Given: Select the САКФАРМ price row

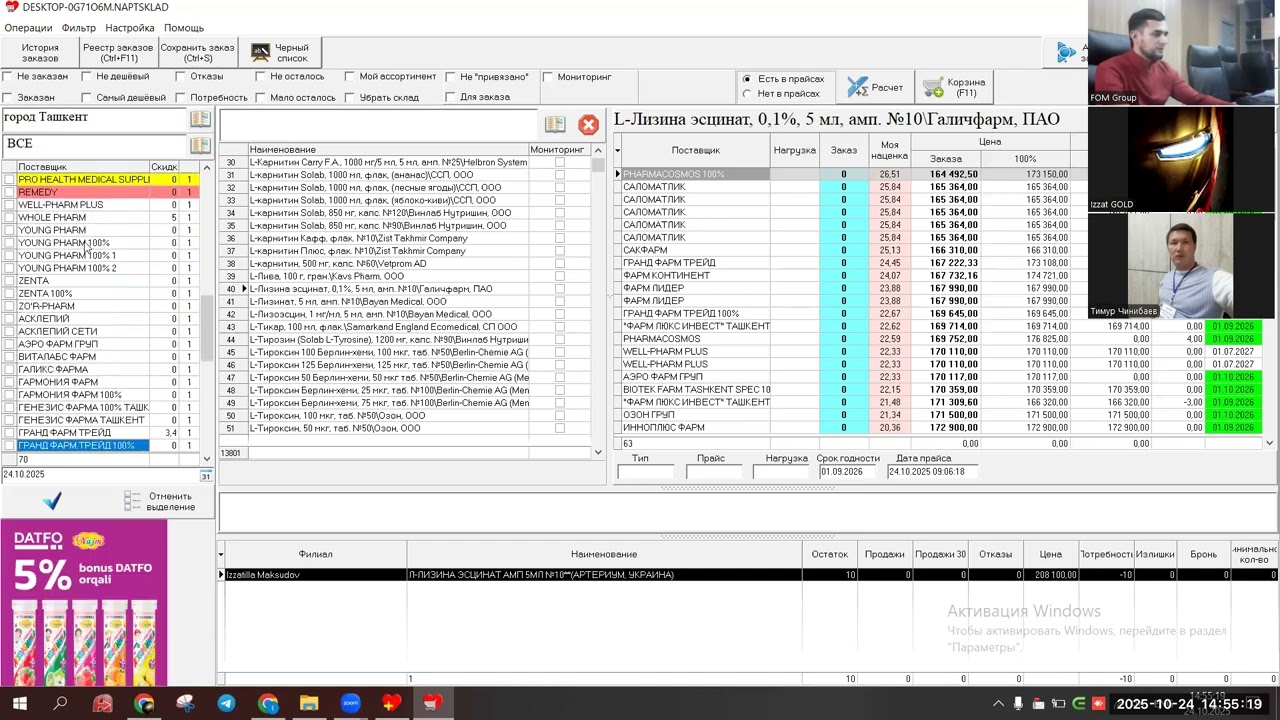Looking at the screenshot, I should [695, 251].
